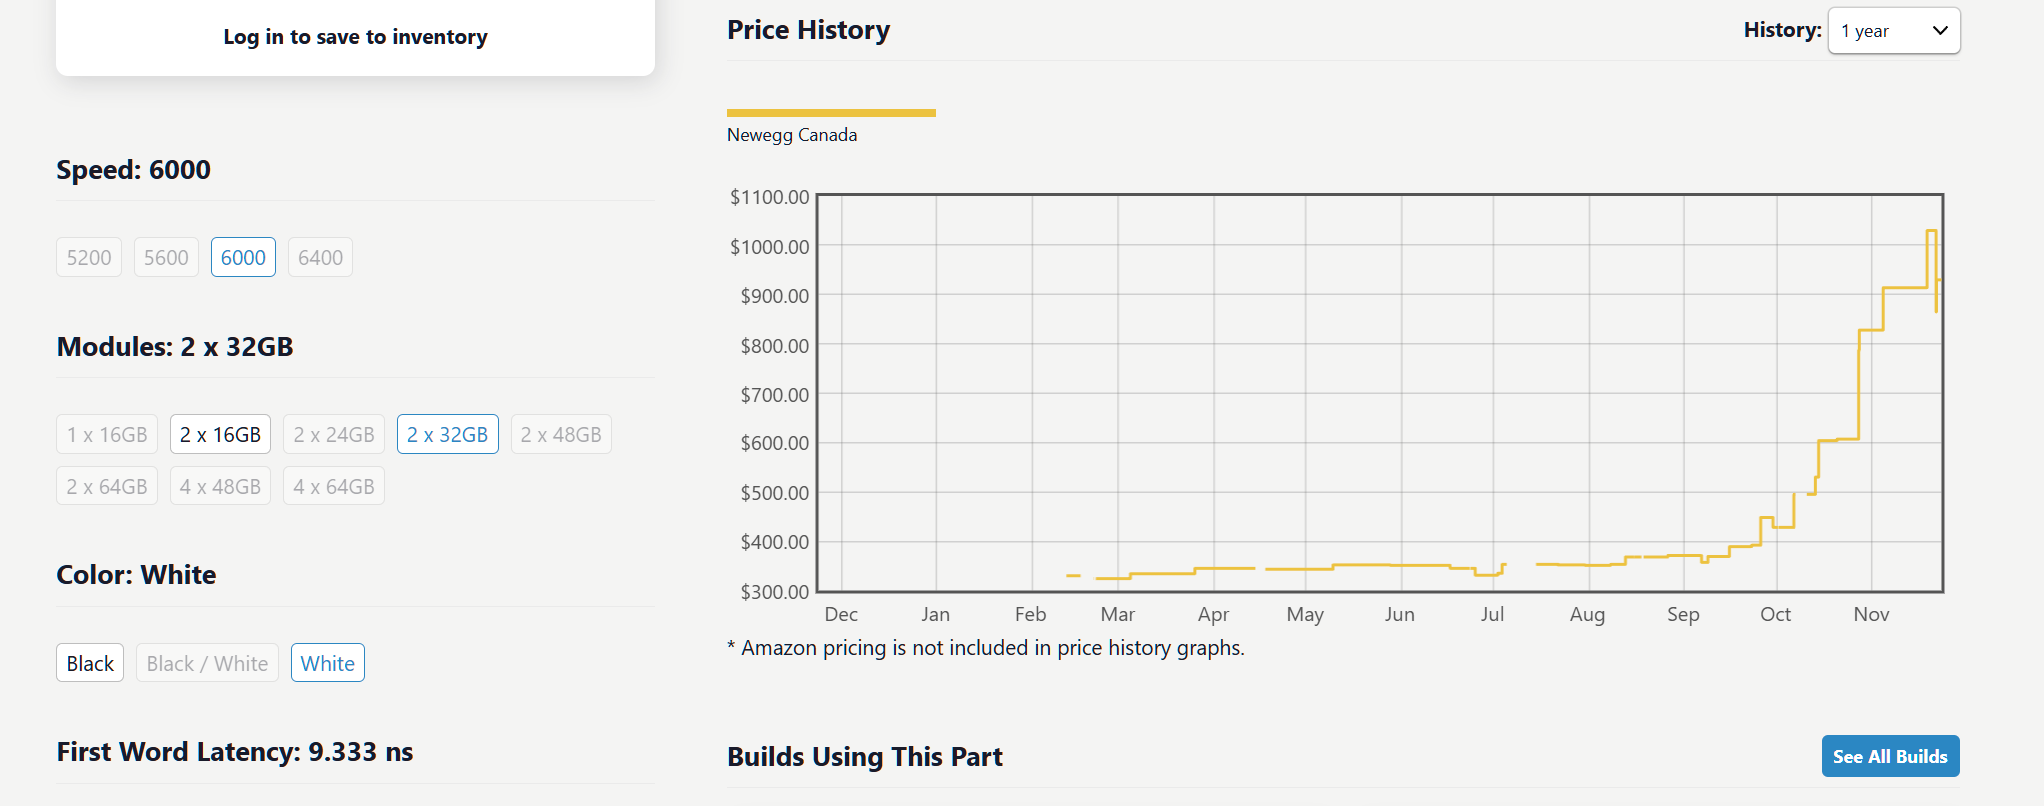Viewport: 2044px width, 806px height.
Task: Select the 2 x 64GB module option
Action: [x=107, y=487]
